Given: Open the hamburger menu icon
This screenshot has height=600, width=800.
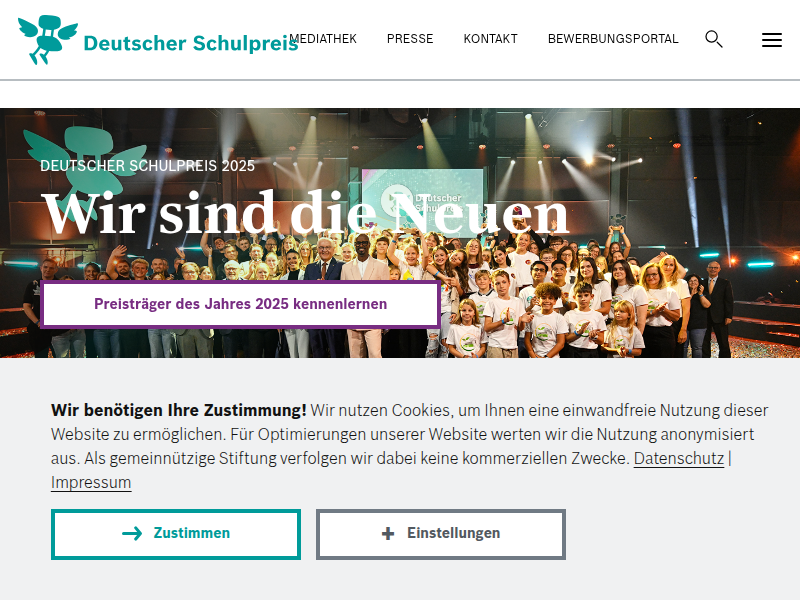Looking at the screenshot, I should (x=771, y=40).
